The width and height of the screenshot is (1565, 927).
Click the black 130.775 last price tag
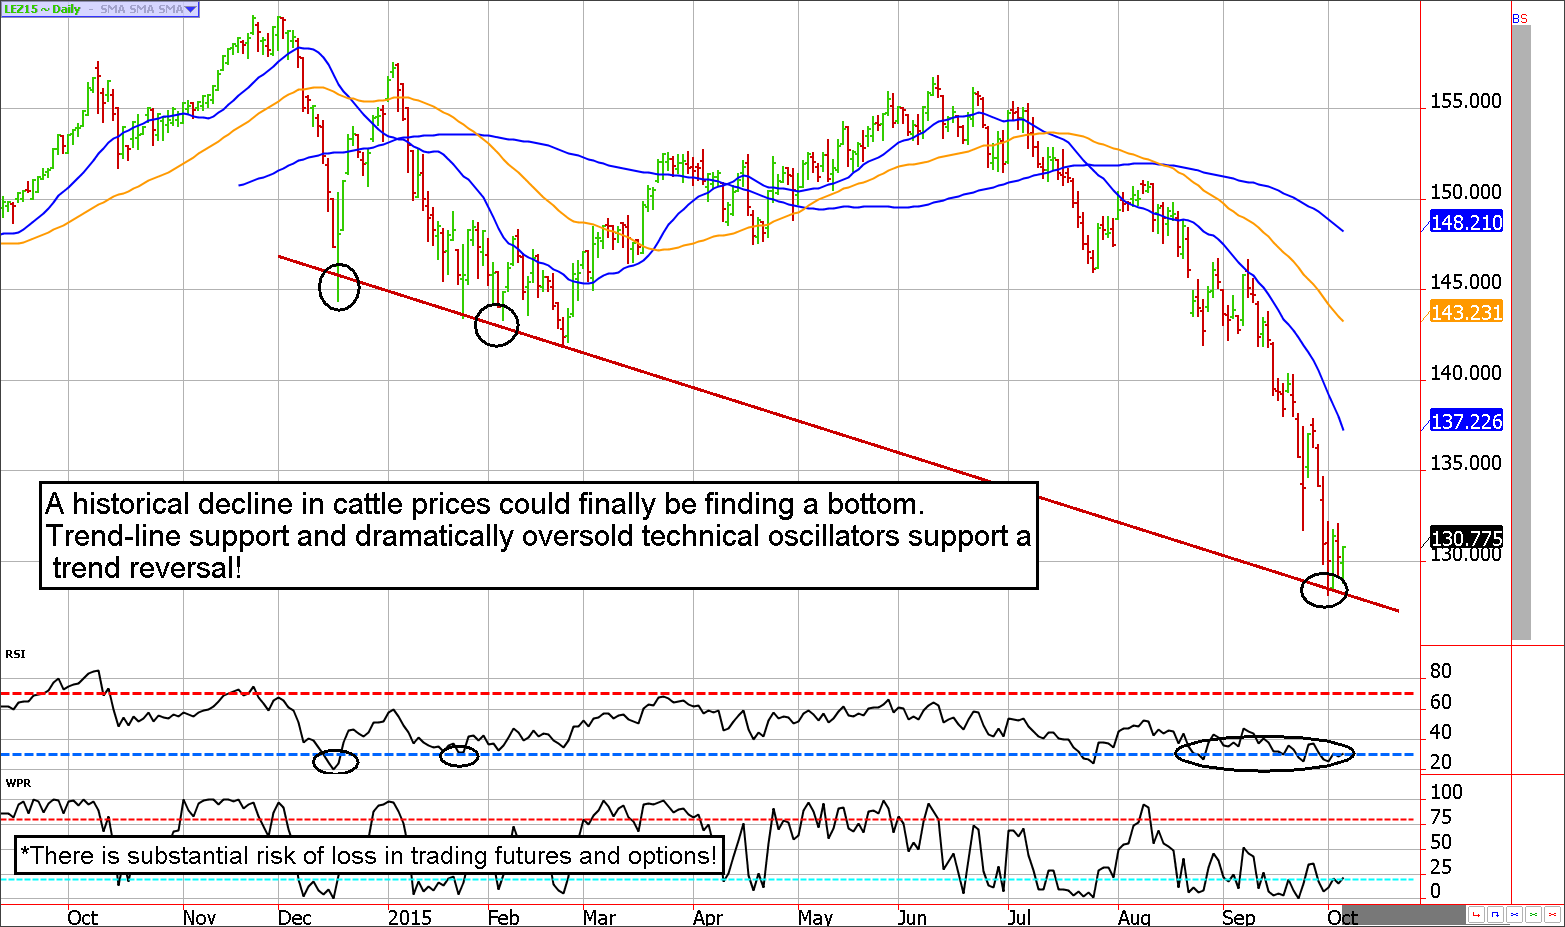[1466, 538]
